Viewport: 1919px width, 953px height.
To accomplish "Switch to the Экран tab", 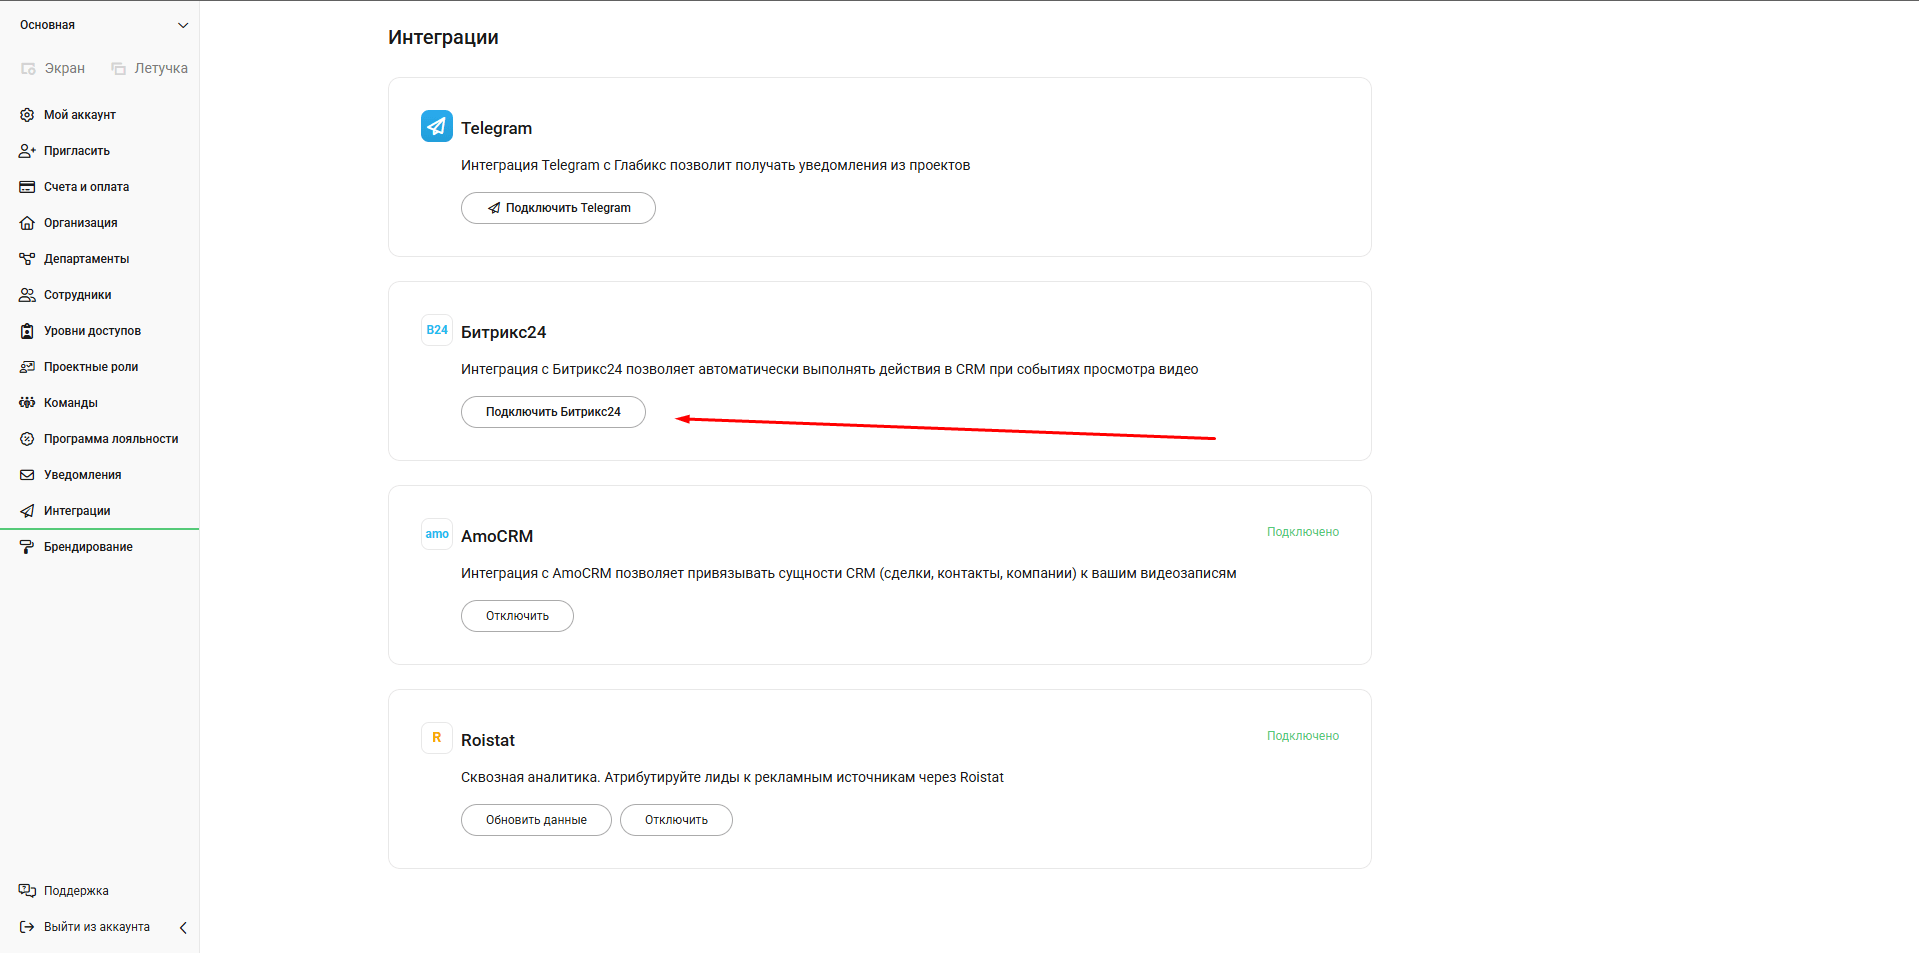I will coord(54,68).
